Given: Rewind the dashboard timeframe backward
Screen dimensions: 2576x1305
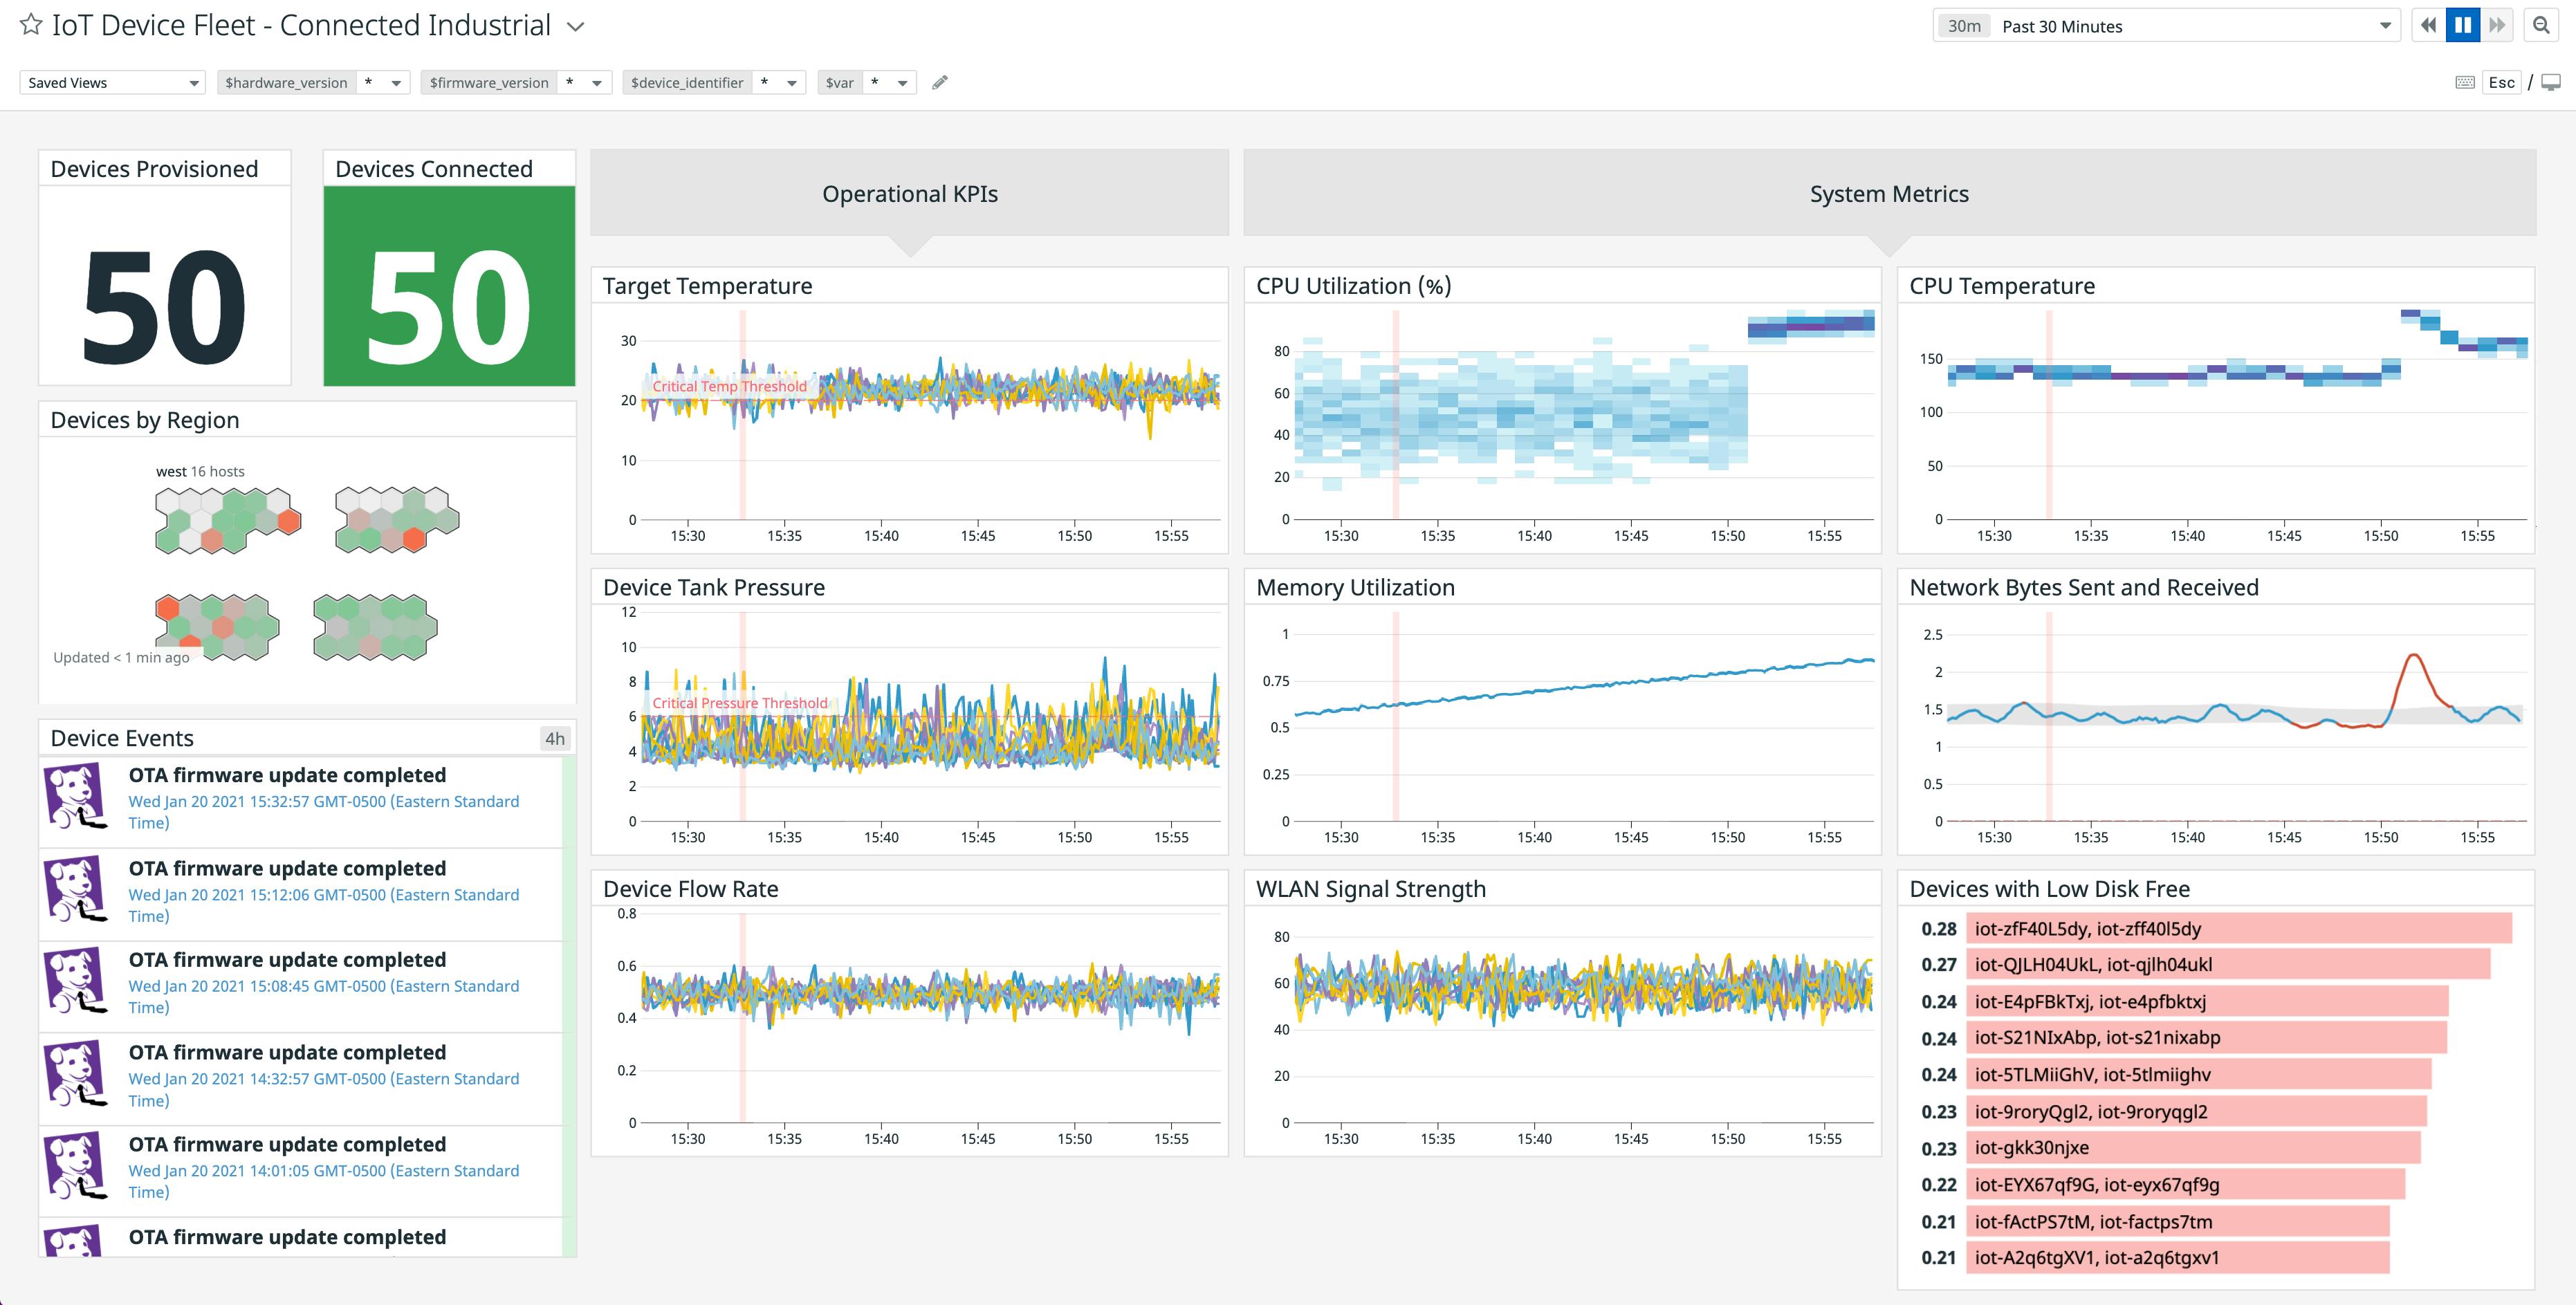Looking at the screenshot, I should [2427, 25].
